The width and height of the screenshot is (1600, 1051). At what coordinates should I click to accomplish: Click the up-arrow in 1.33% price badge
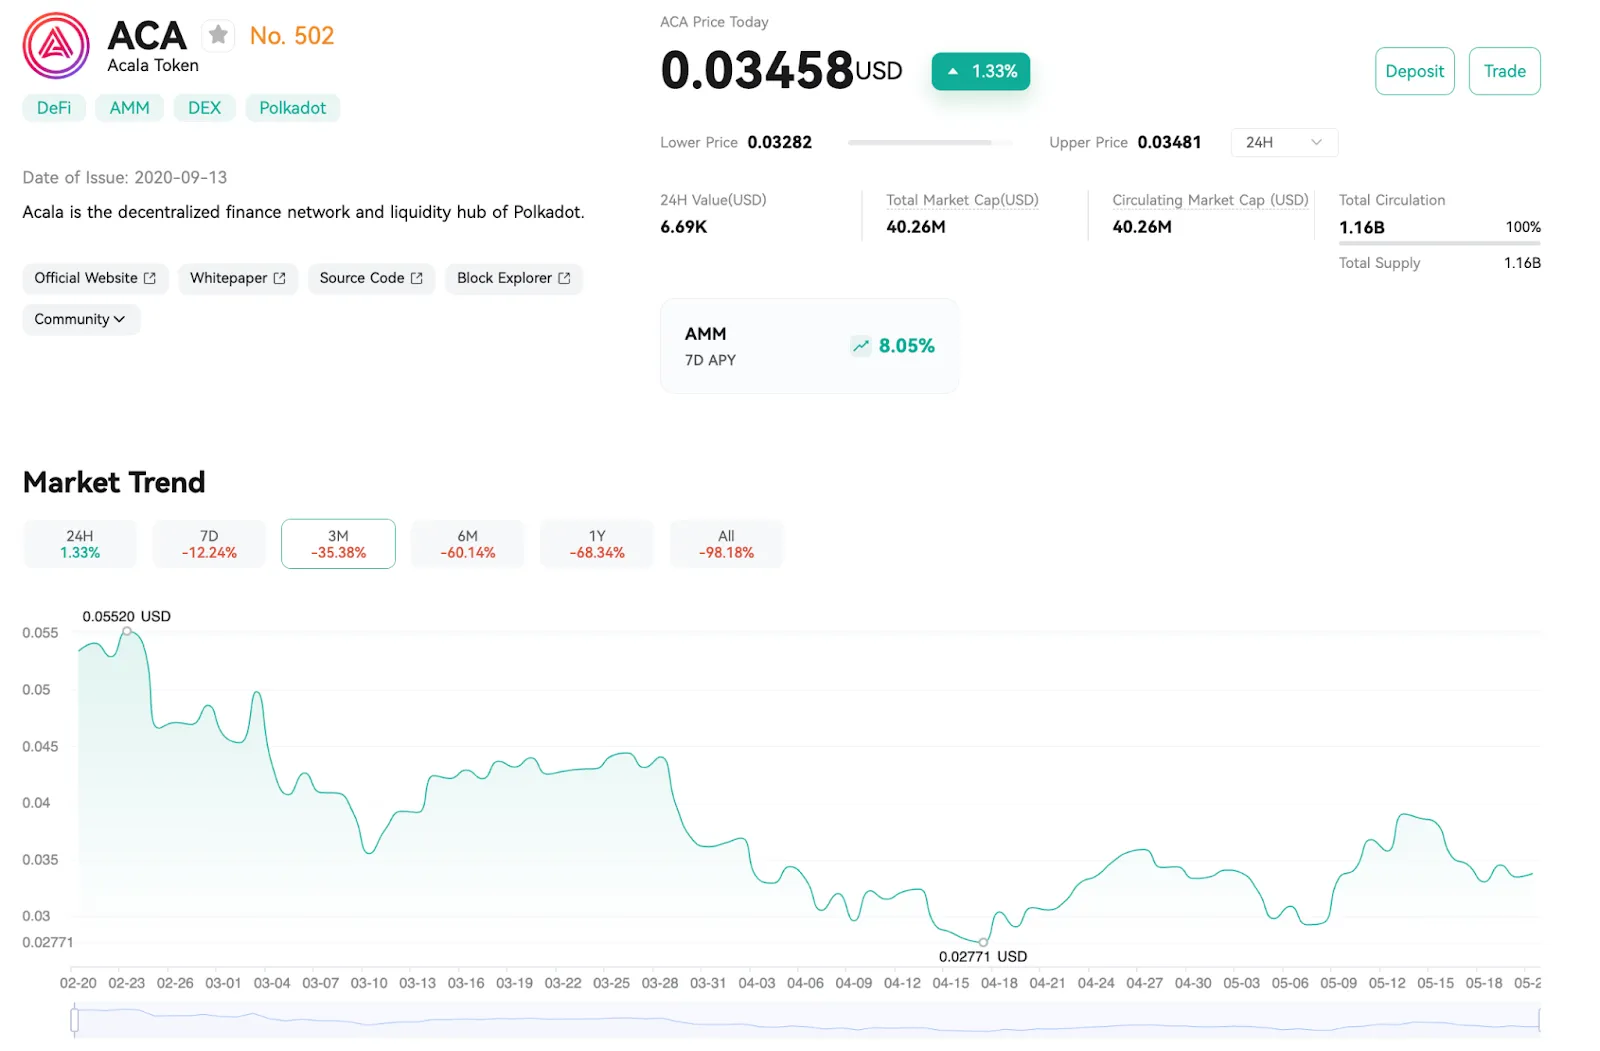953,72
